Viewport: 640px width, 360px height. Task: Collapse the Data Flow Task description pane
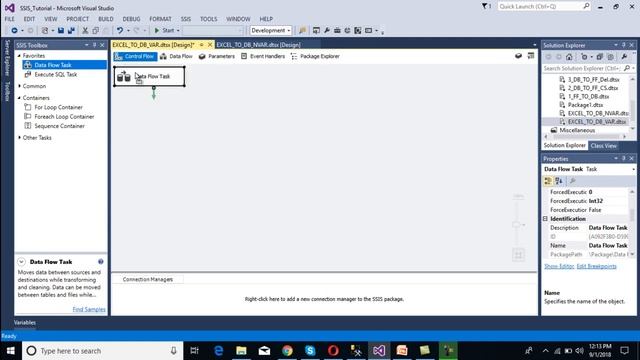(21, 262)
